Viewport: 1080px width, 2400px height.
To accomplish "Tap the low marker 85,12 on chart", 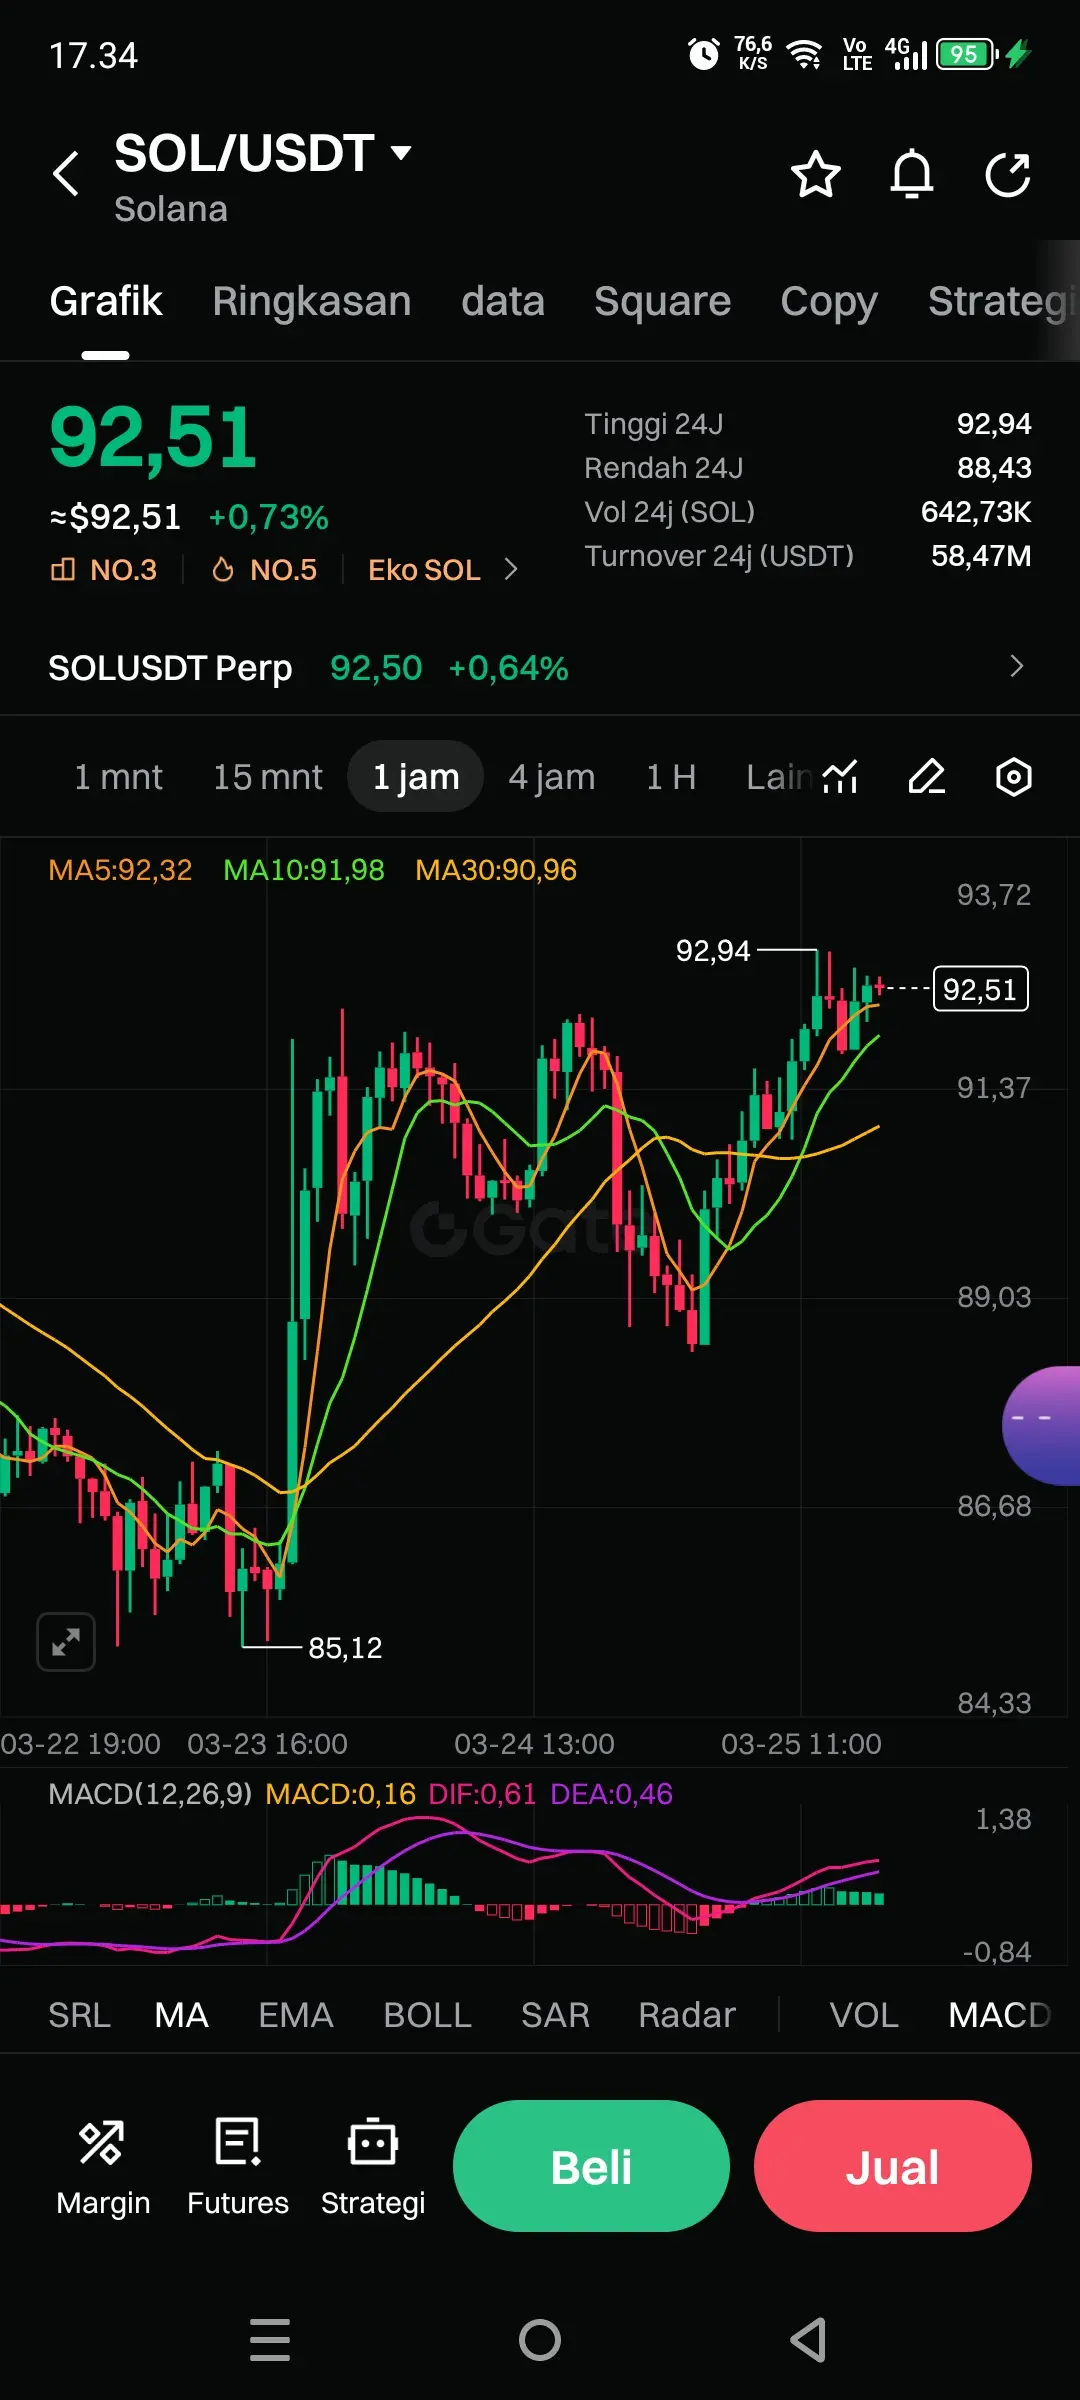I will click(x=345, y=1648).
